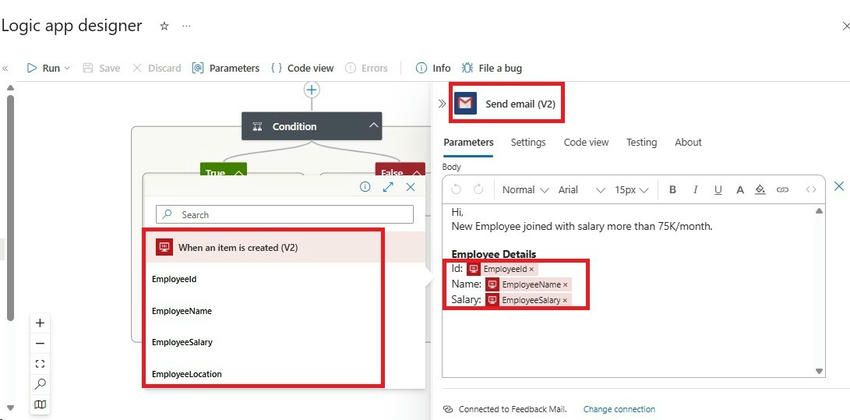Image resolution: width=850 pixels, height=420 pixels.
Task: Click the Info toolbar button
Action: pyautogui.click(x=433, y=68)
